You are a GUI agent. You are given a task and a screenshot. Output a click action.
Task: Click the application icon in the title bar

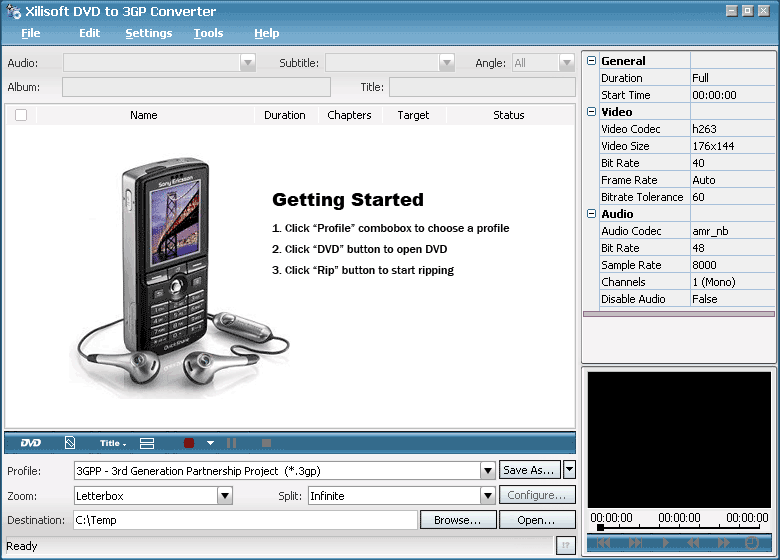(13, 11)
